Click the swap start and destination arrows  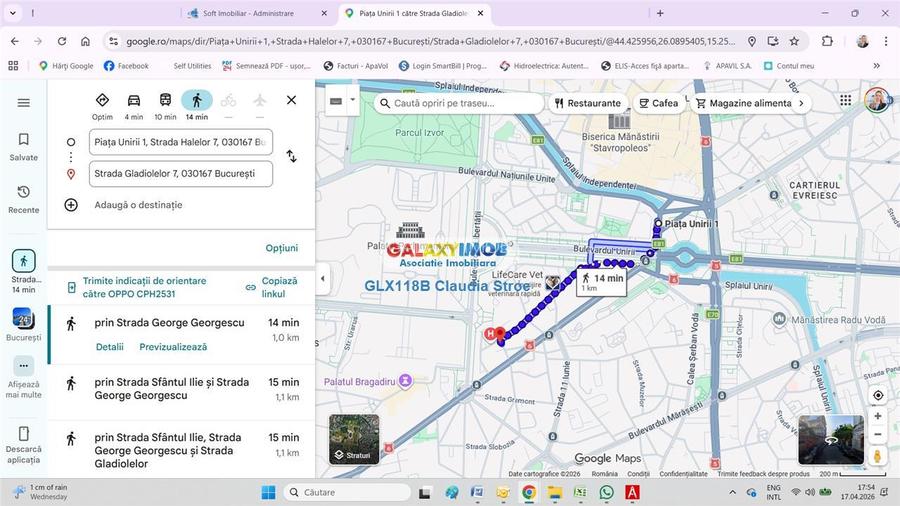[291, 157]
